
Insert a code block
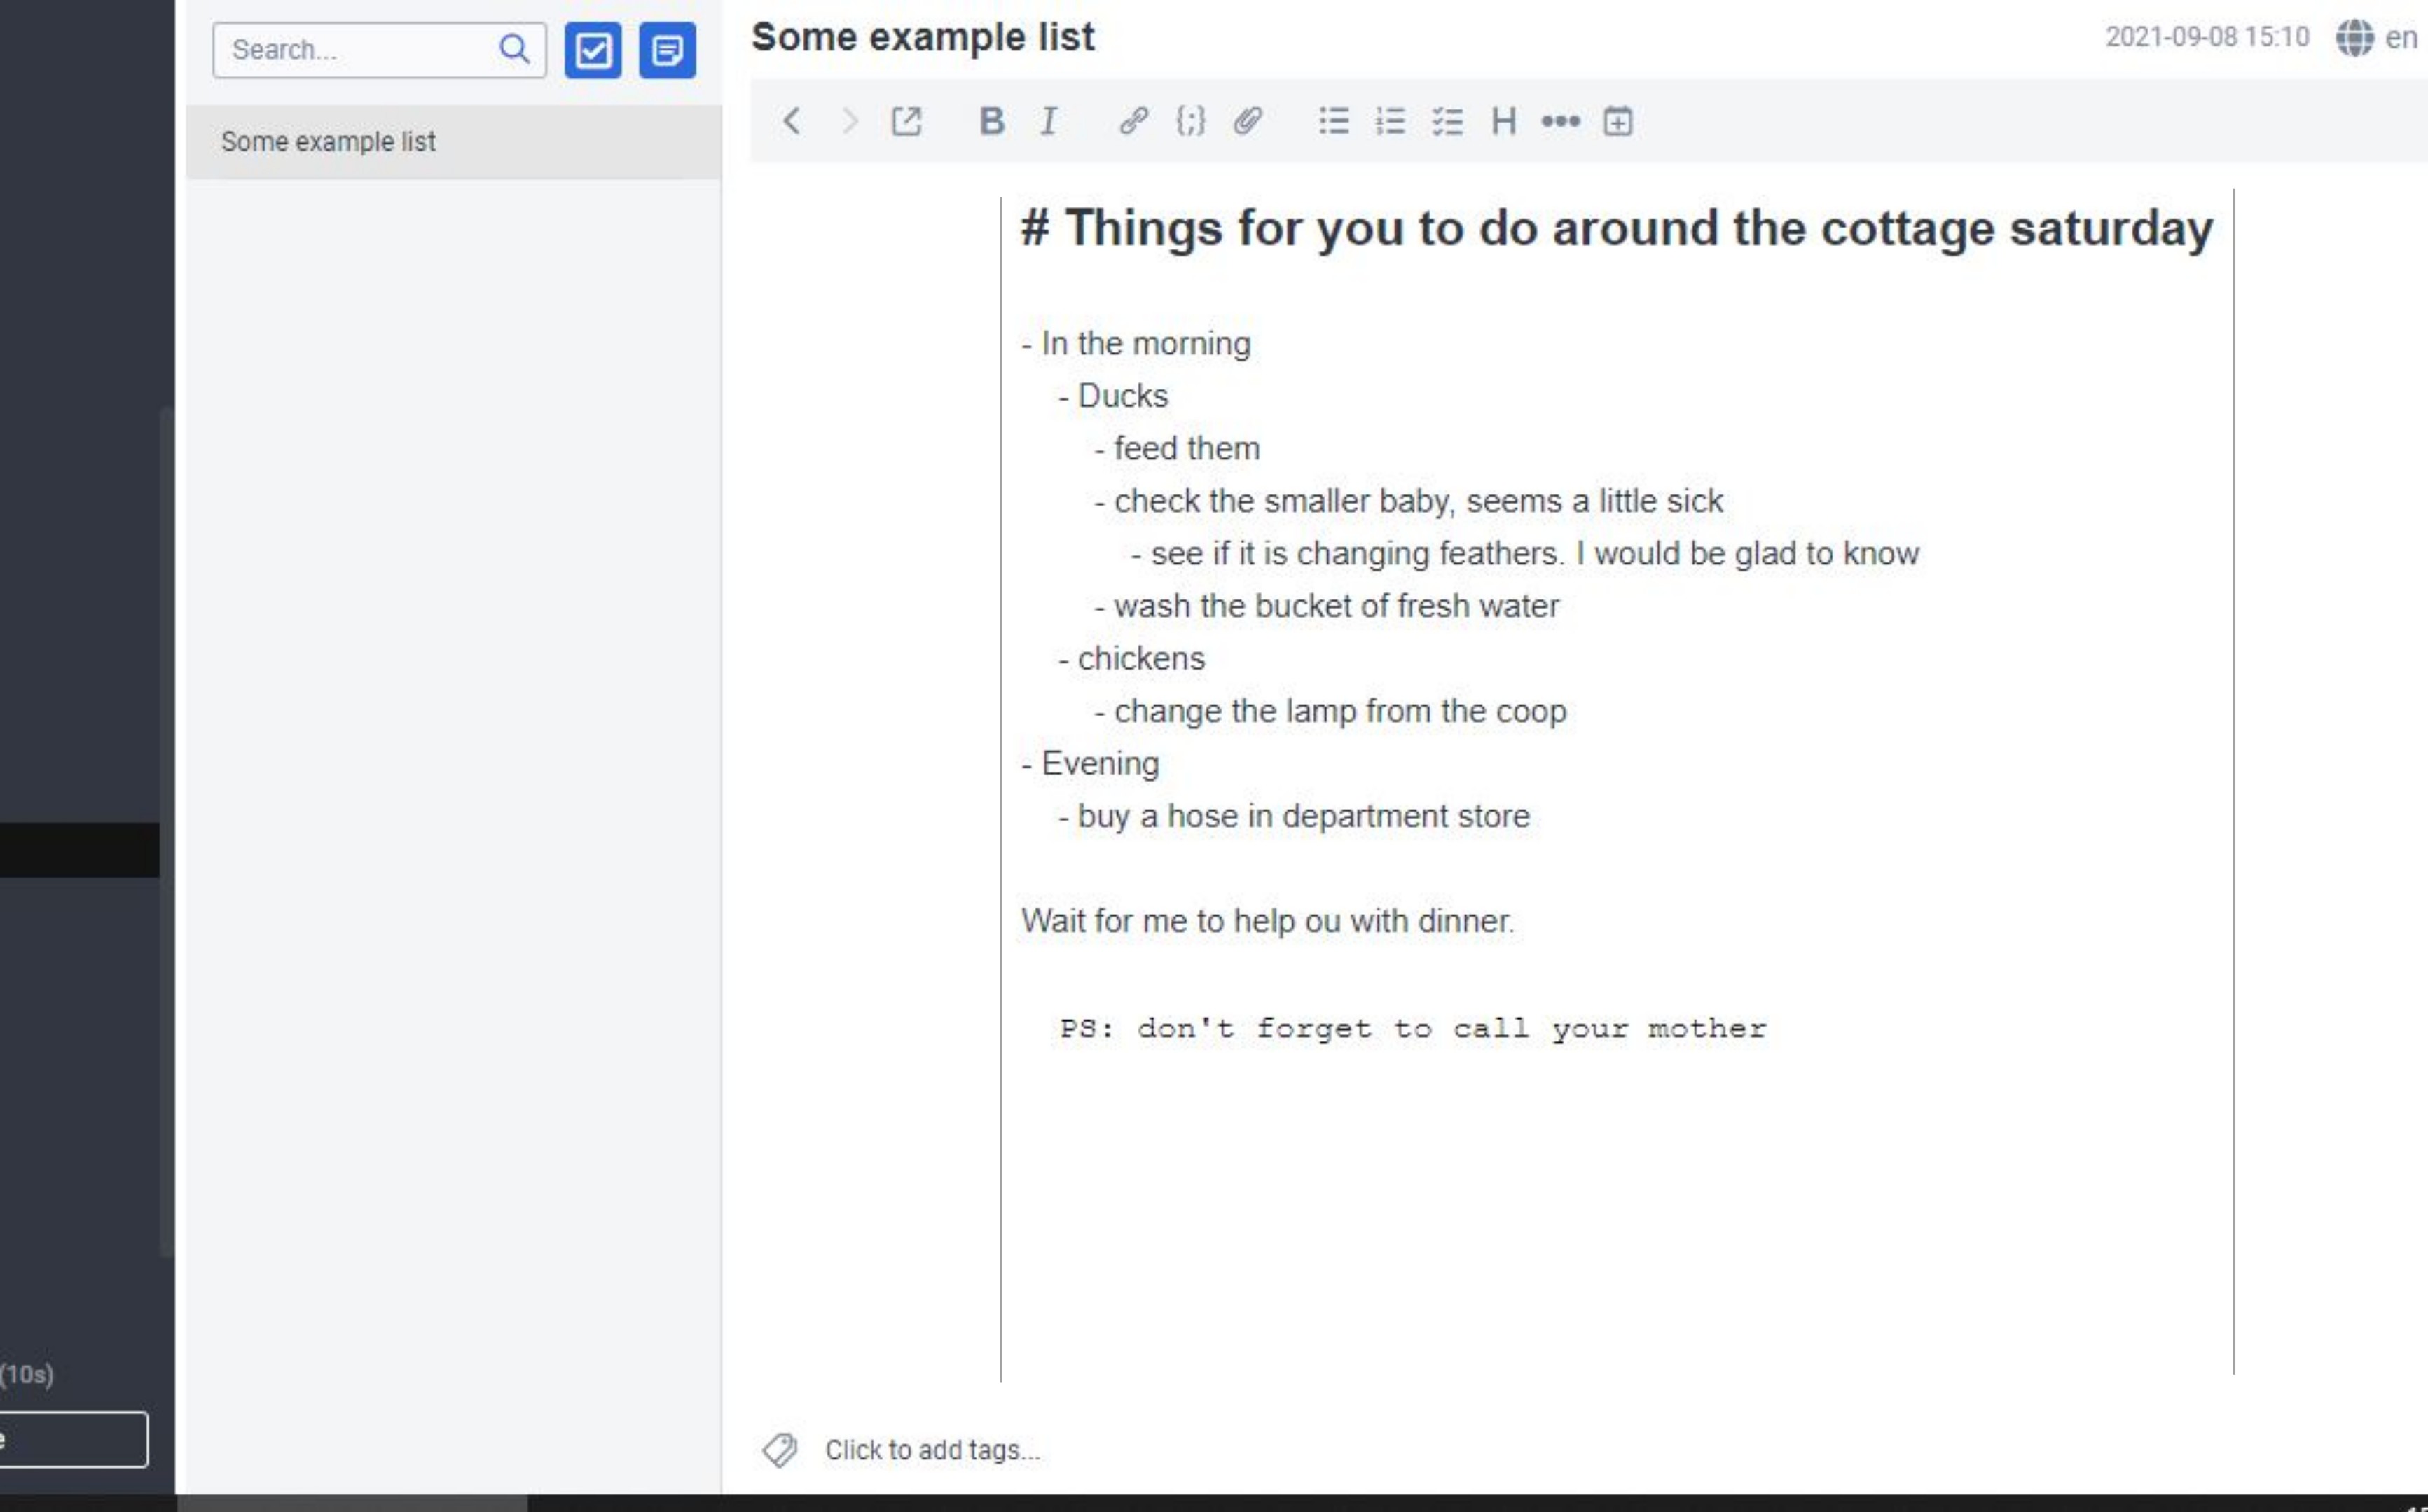pyautogui.click(x=1190, y=121)
